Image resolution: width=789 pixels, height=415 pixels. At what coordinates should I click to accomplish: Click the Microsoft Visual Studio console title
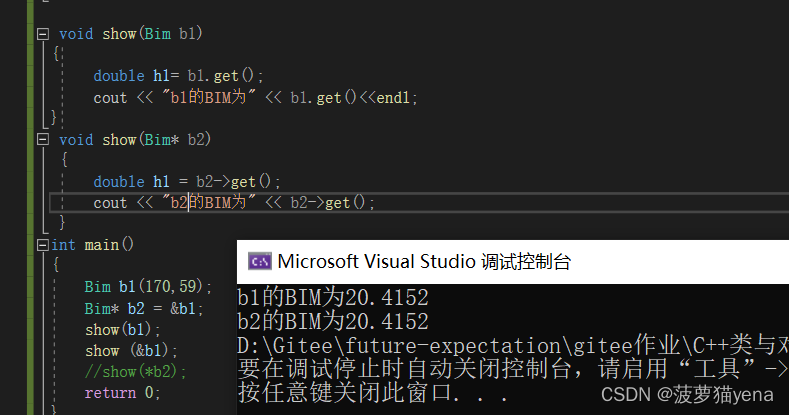click(424, 262)
